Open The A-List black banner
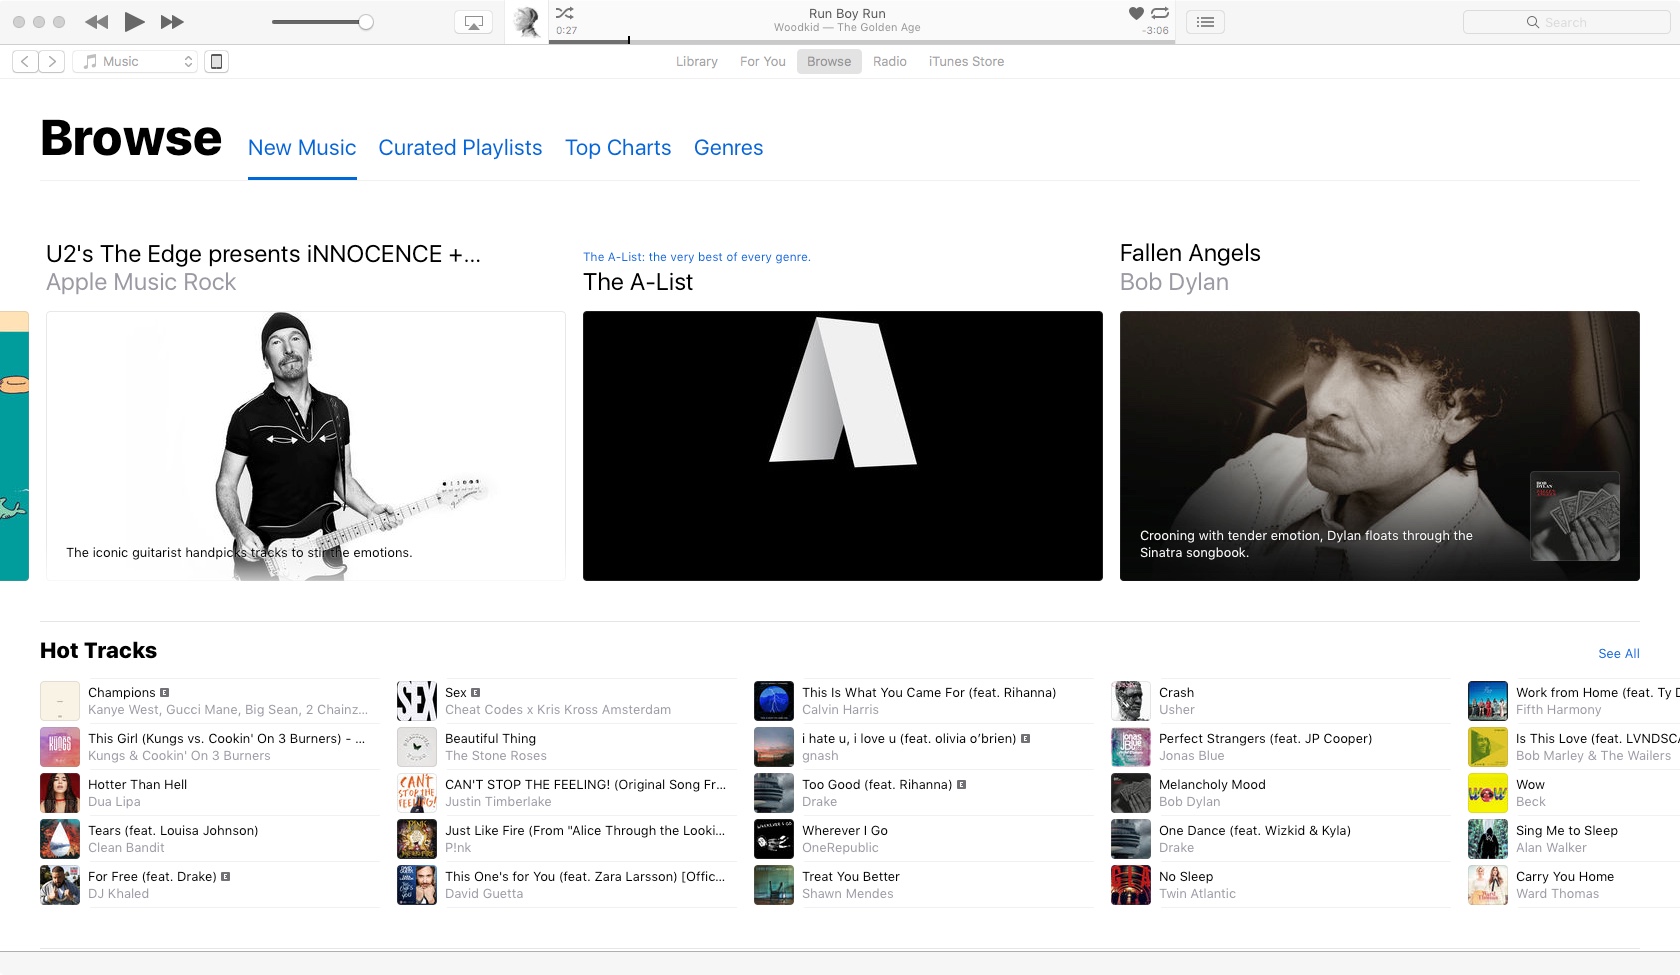This screenshot has width=1680, height=975. coord(843,446)
